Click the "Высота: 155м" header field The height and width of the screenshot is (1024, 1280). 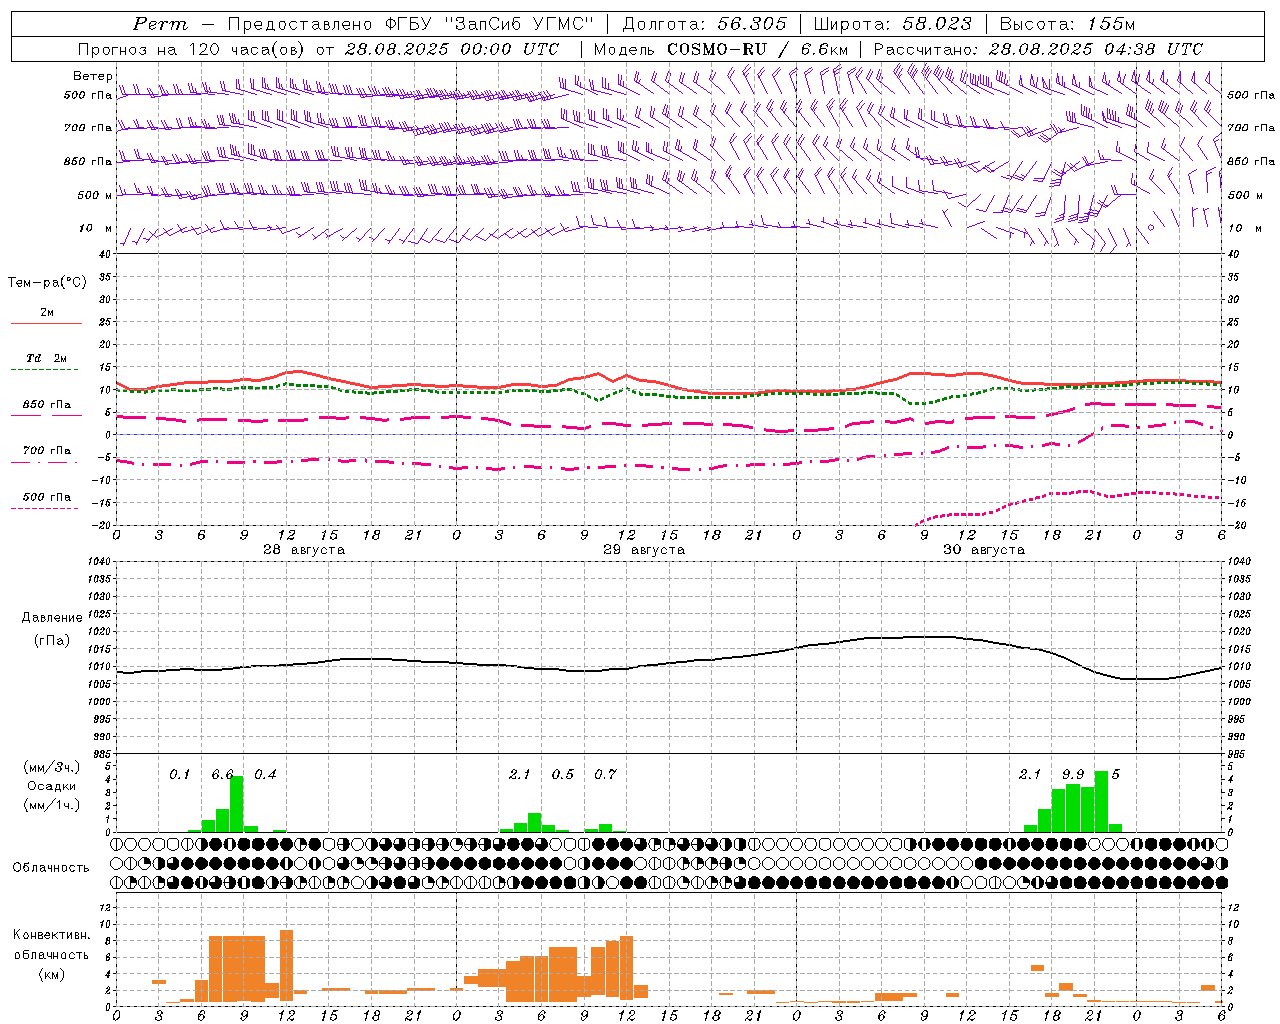[1067, 24]
